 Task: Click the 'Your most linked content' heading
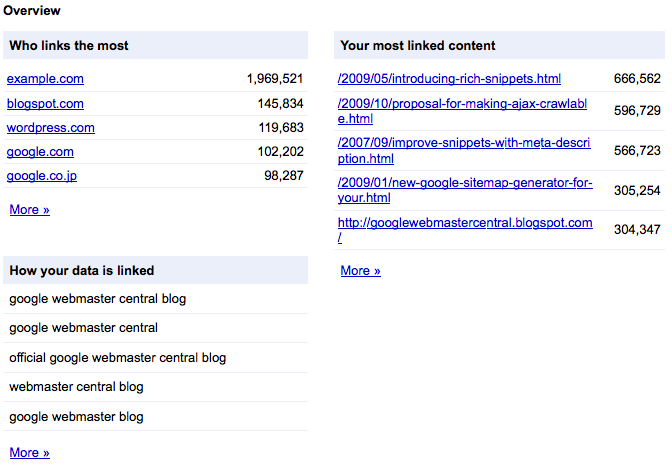(x=418, y=45)
